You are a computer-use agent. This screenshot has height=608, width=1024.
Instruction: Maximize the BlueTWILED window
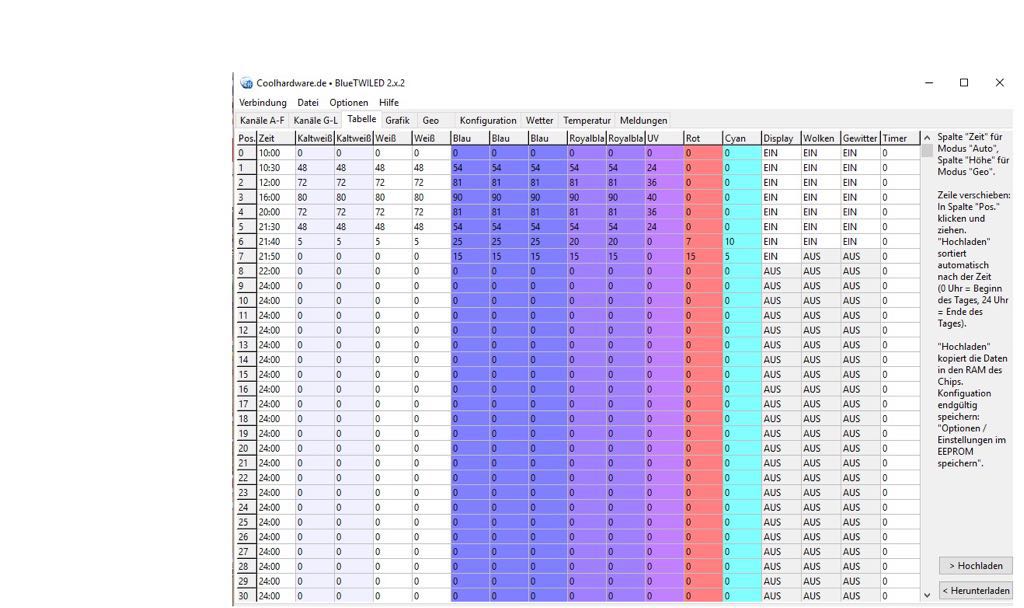964,83
